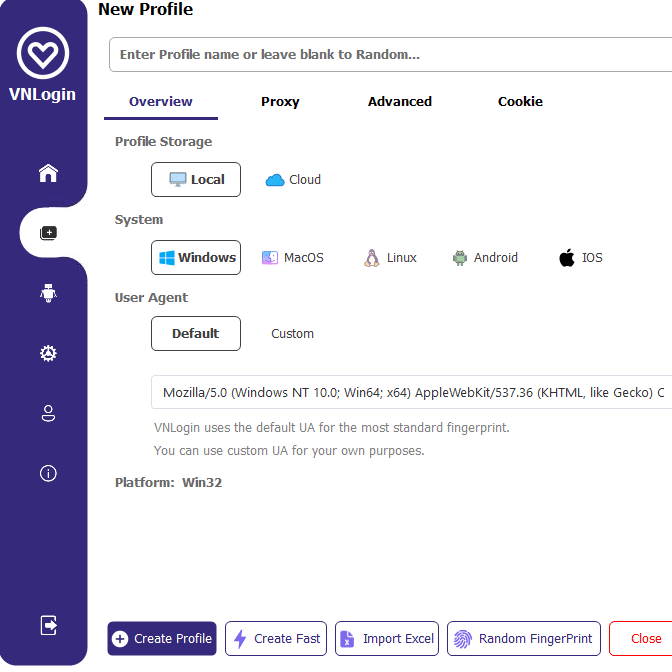The image size is (672, 672).
Task: Open the user account sidebar icon
Action: pyautogui.click(x=48, y=413)
